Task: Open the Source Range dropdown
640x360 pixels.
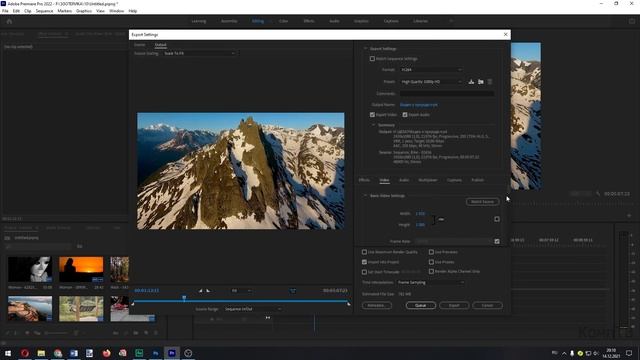Action: pyautogui.click(x=253, y=309)
